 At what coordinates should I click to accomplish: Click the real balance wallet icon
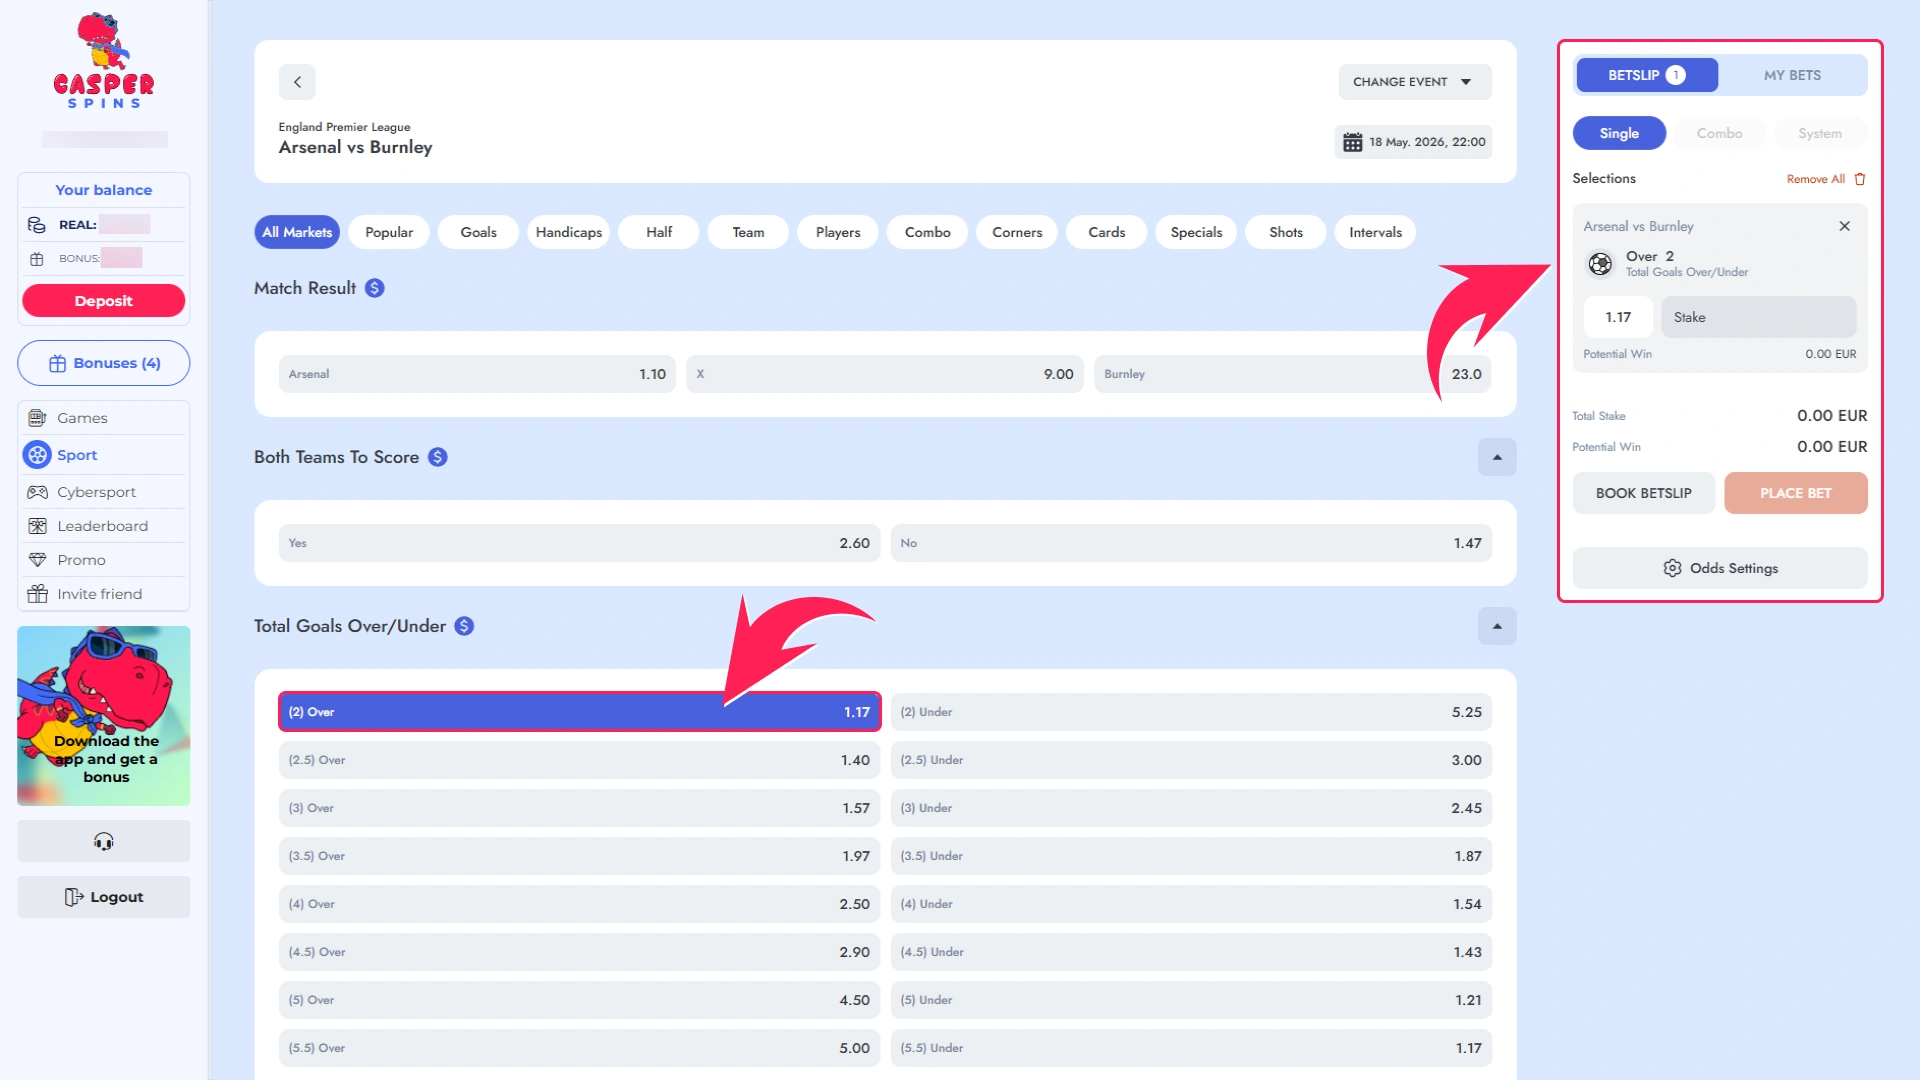point(37,225)
